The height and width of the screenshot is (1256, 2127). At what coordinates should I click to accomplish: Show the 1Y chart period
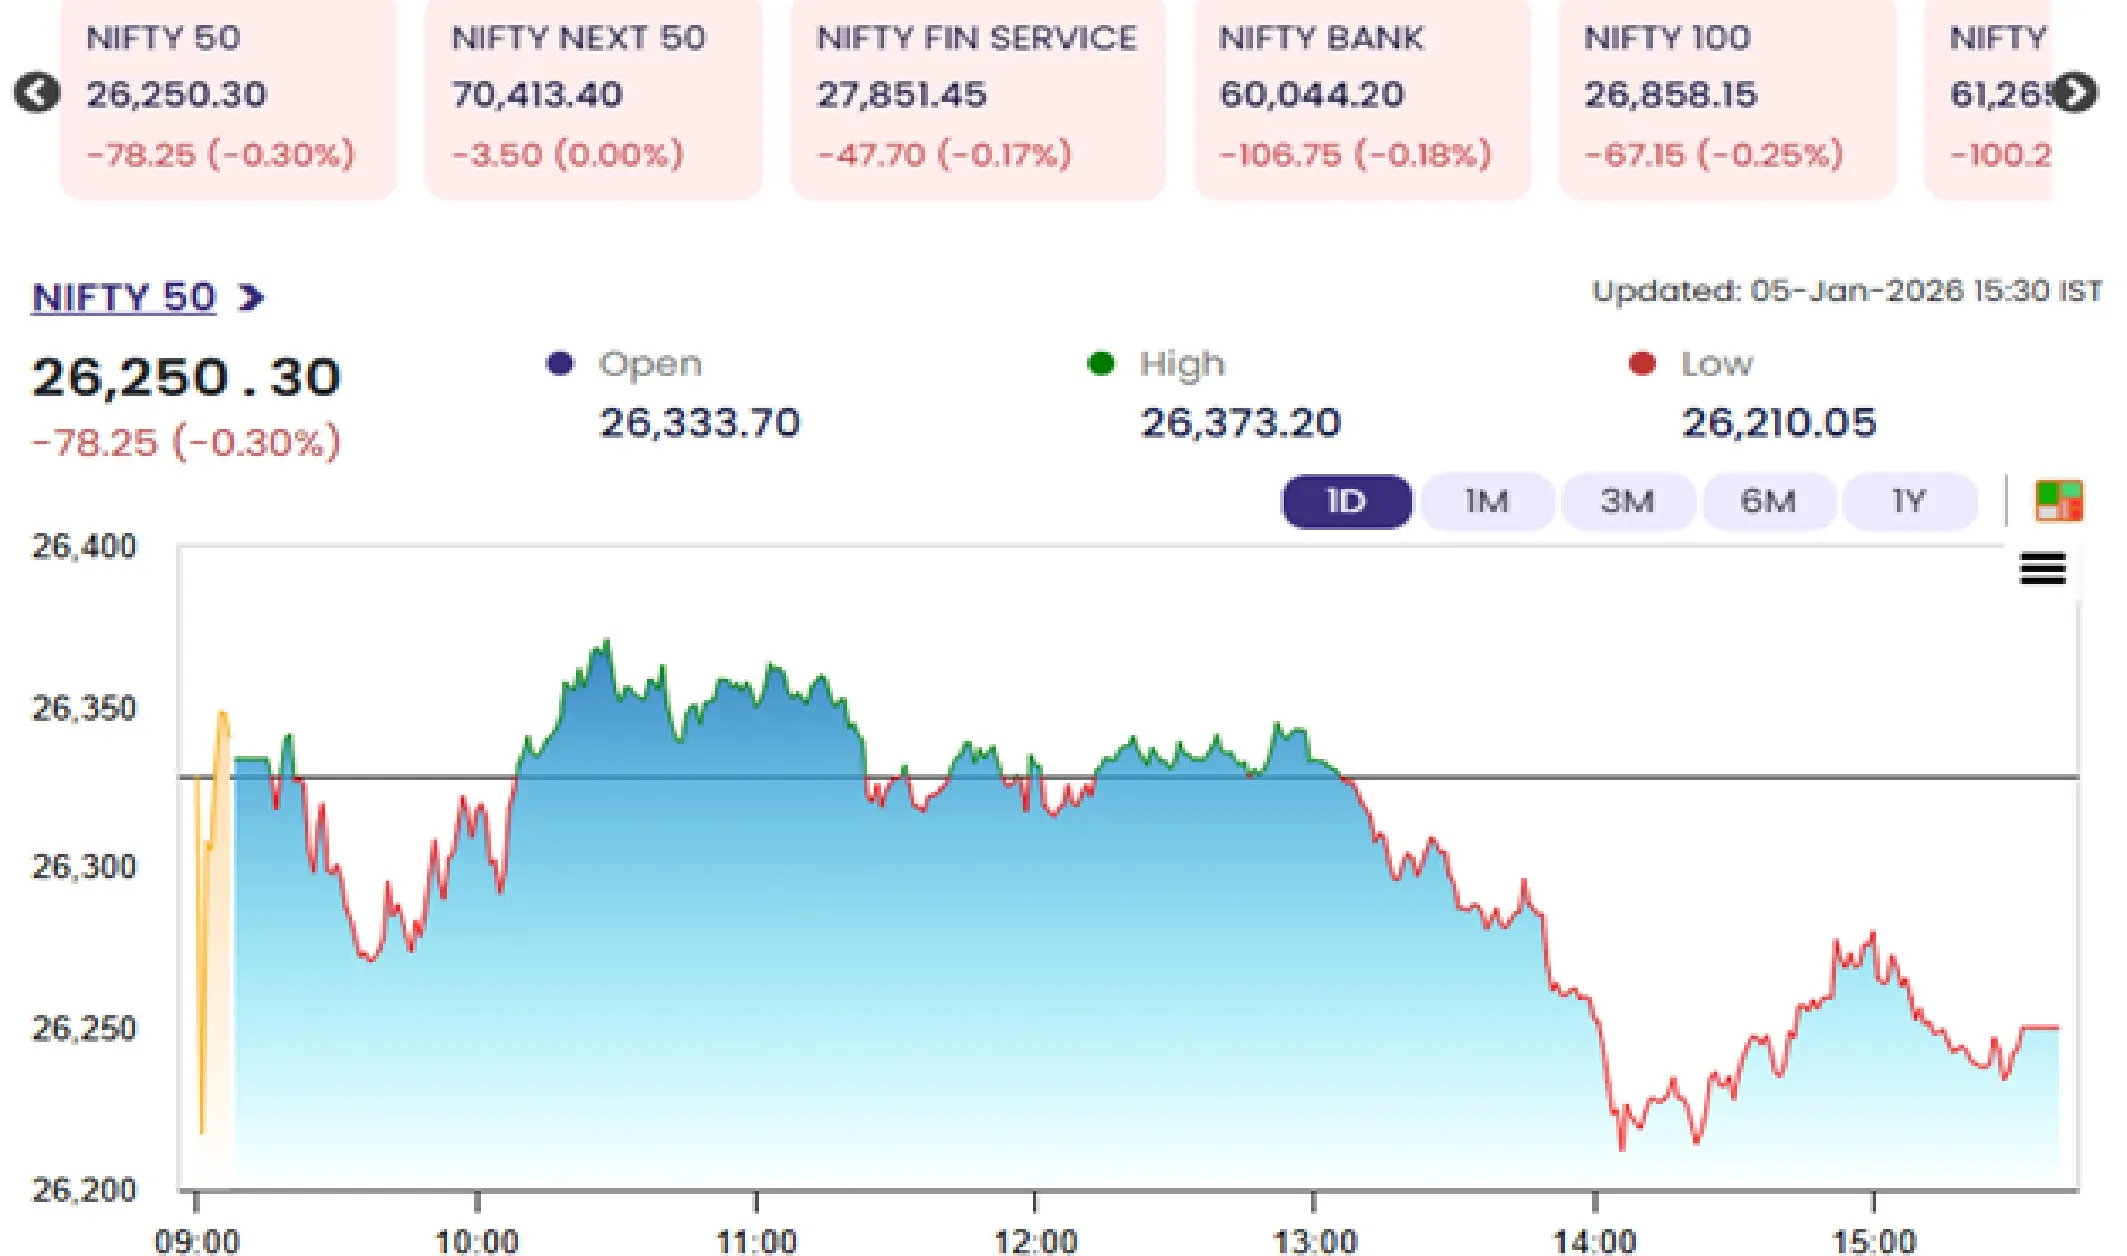click(x=1908, y=501)
